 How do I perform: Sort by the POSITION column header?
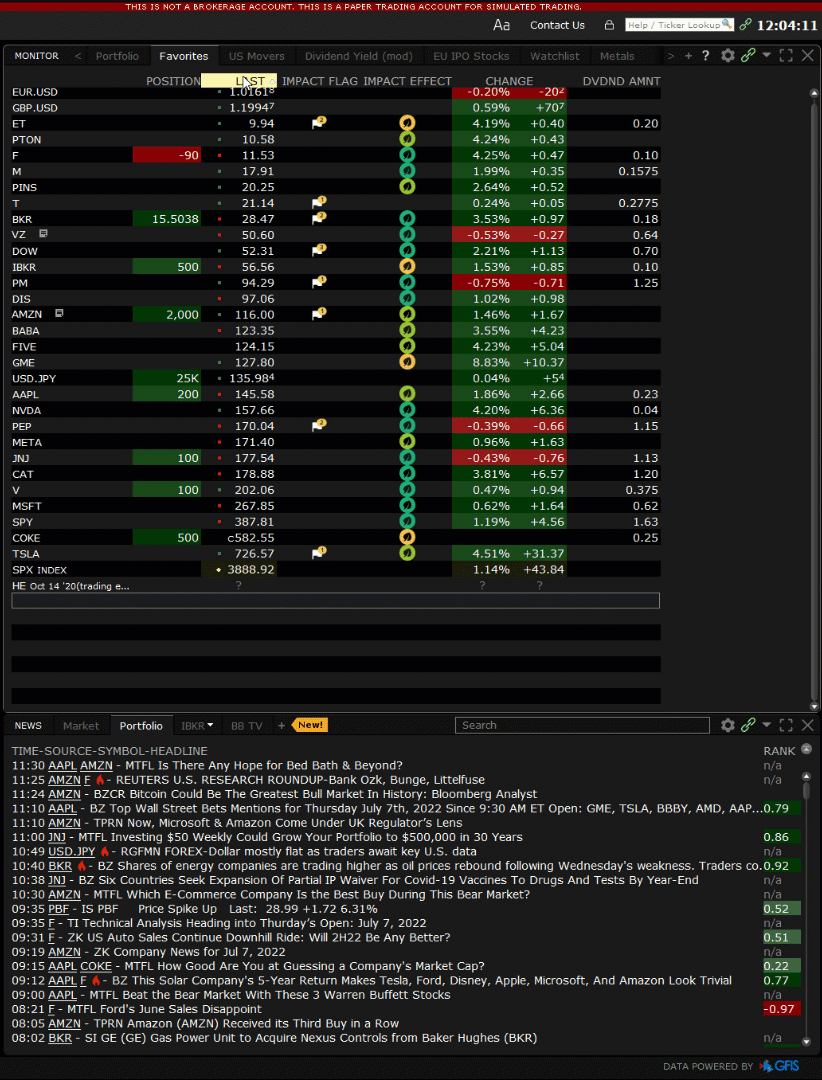[x=173, y=81]
